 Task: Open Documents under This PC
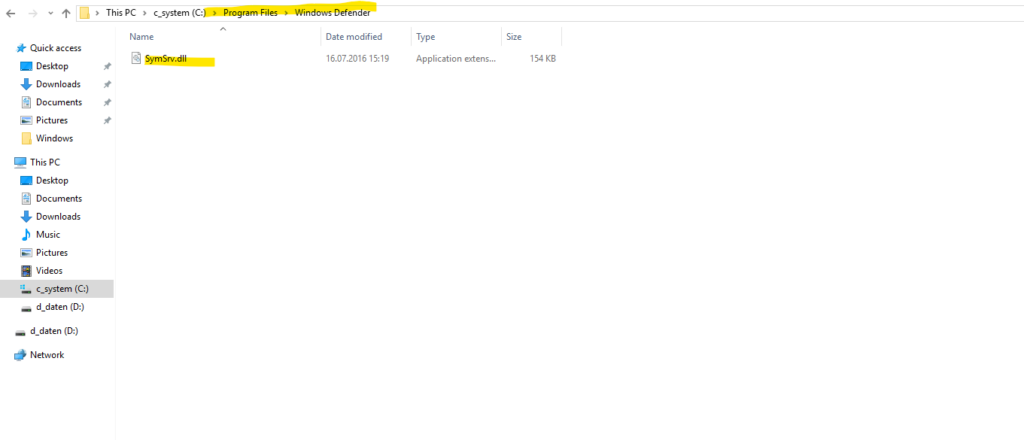(x=59, y=198)
